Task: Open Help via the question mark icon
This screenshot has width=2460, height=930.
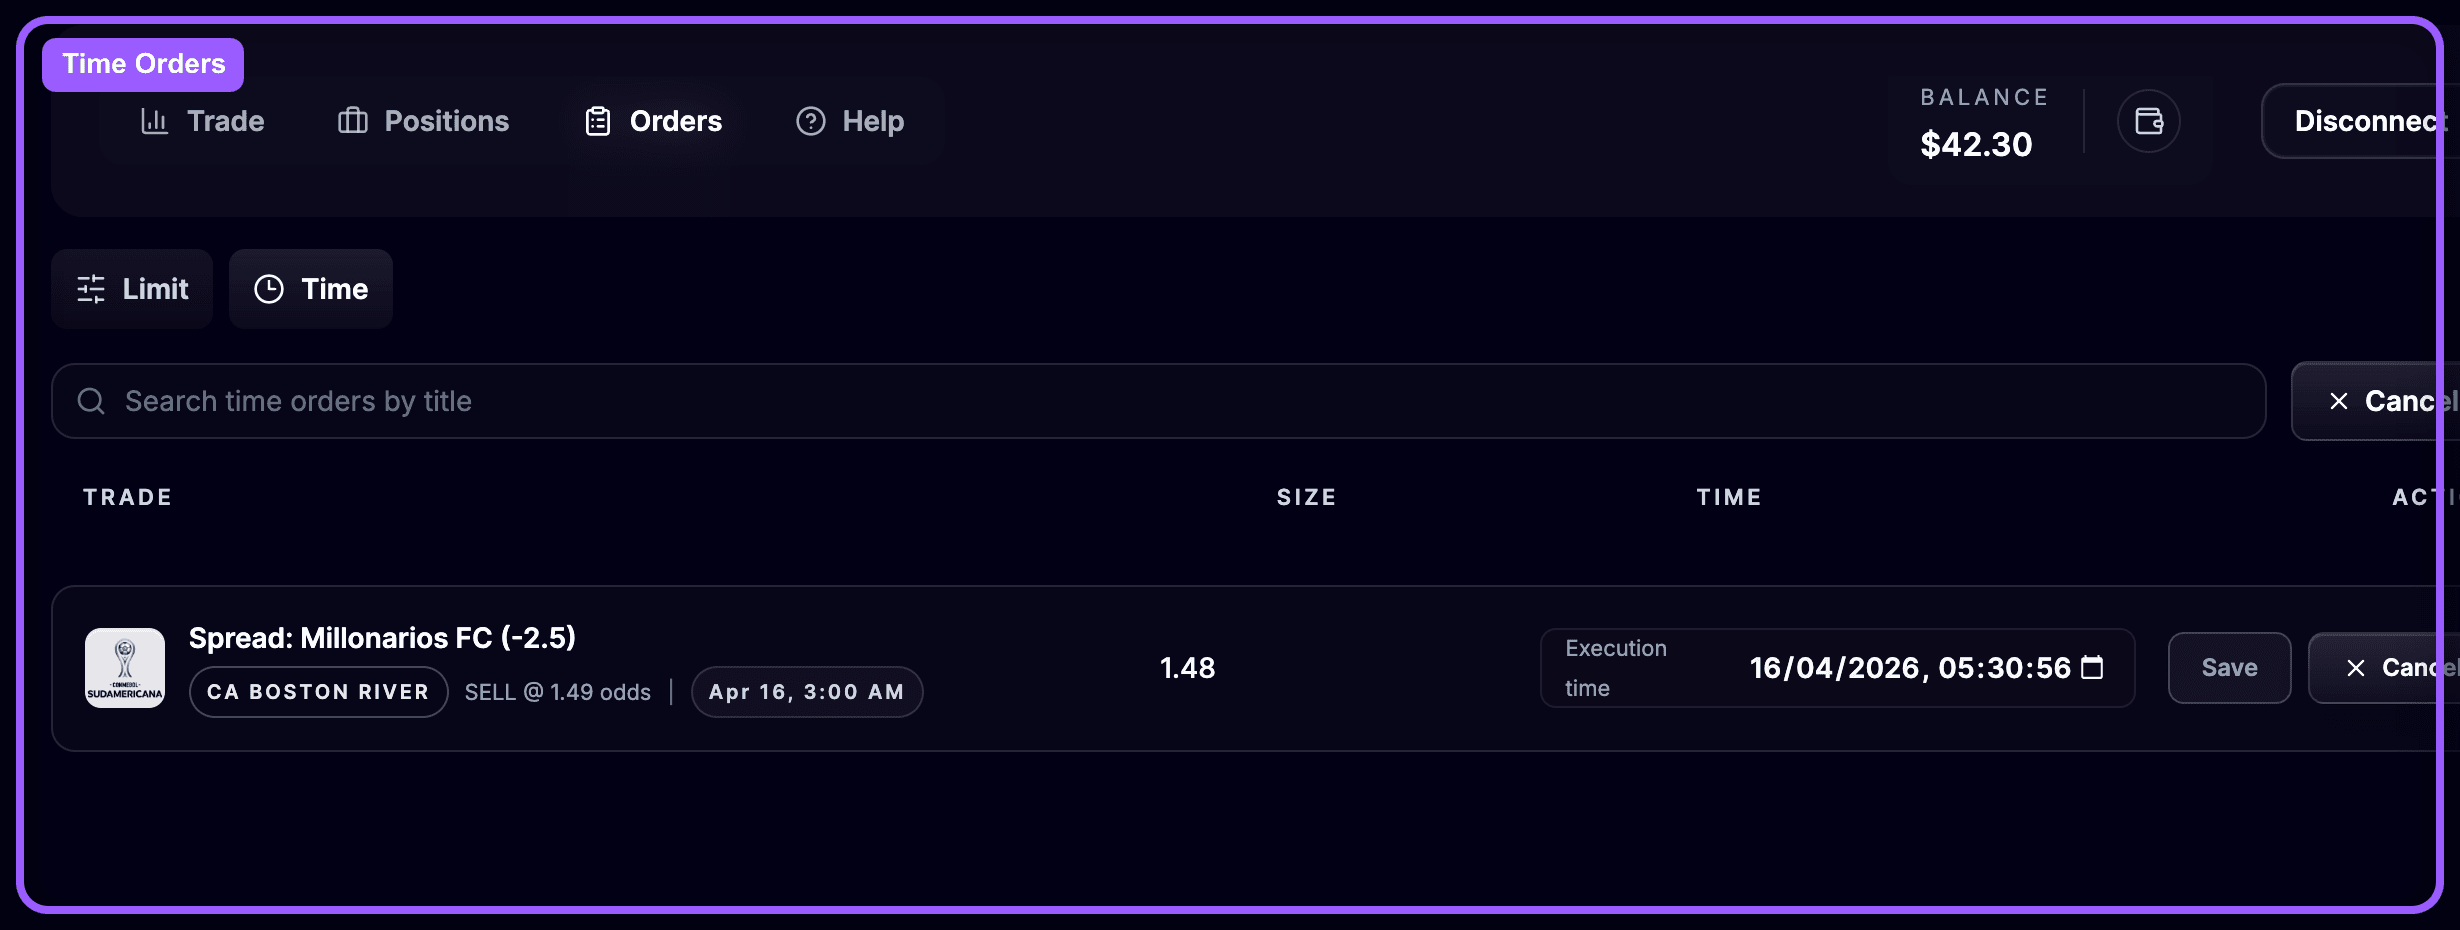Action: click(x=809, y=120)
